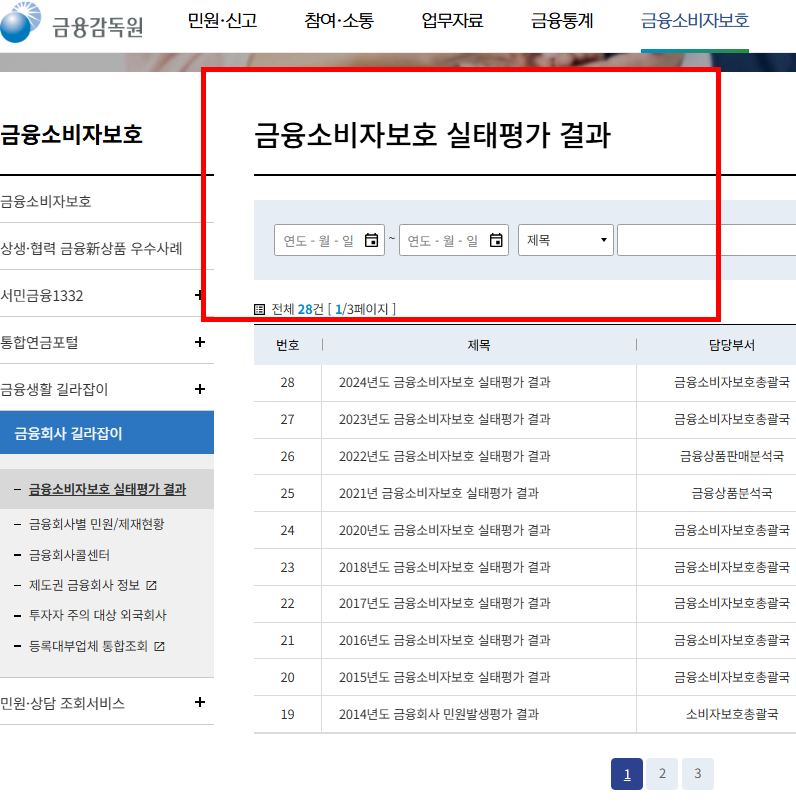Open 2018년도 금융소비자보호 실태평가 결과 post
Viewport: 796px width, 804px height.
tap(445, 567)
